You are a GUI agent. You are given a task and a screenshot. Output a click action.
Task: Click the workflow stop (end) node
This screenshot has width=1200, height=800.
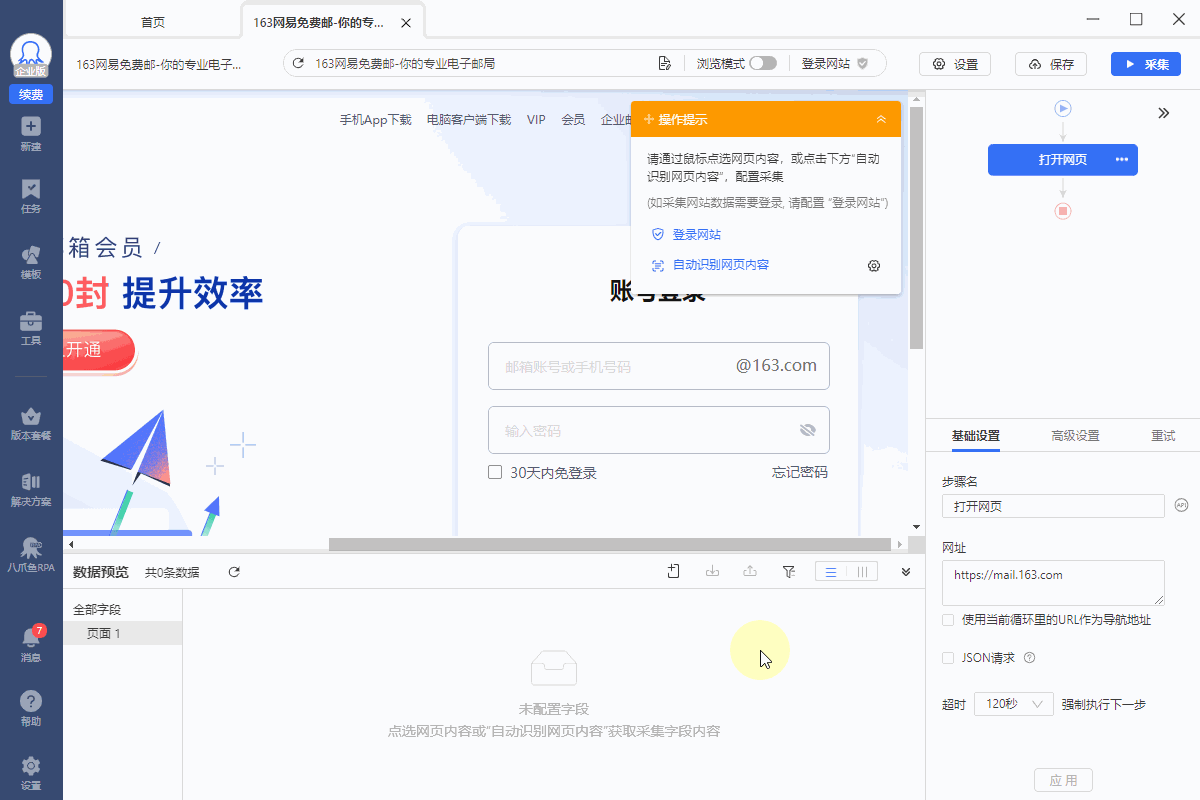point(1063,211)
